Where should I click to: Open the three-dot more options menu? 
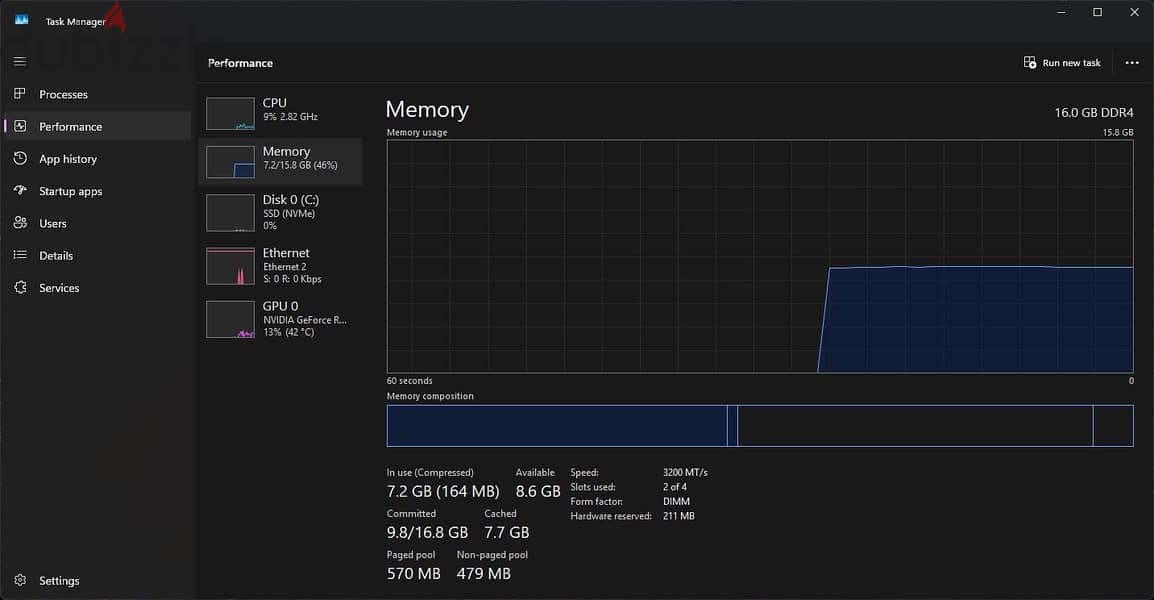click(1132, 63)
